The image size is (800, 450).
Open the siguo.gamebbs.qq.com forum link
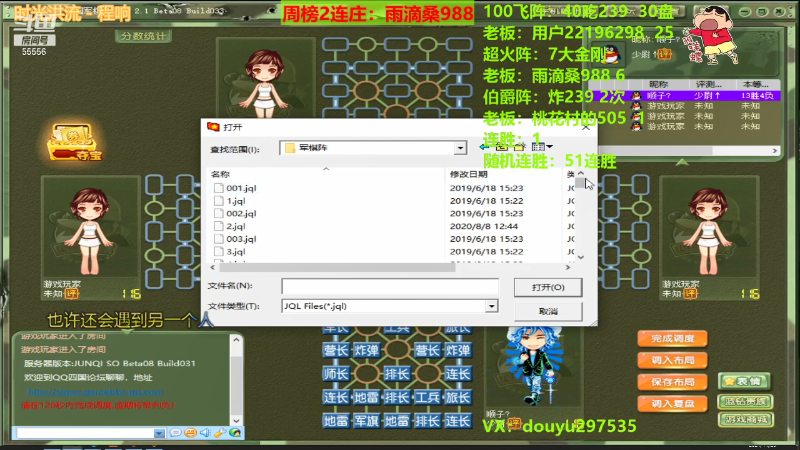point(95,391)
